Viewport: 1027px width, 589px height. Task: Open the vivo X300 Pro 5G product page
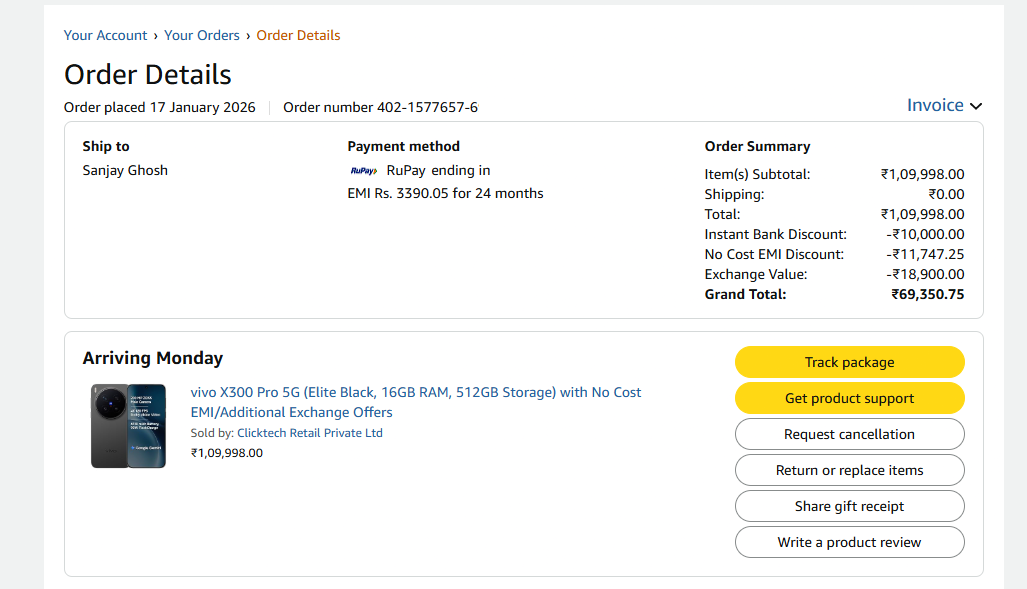pos(415,392)
